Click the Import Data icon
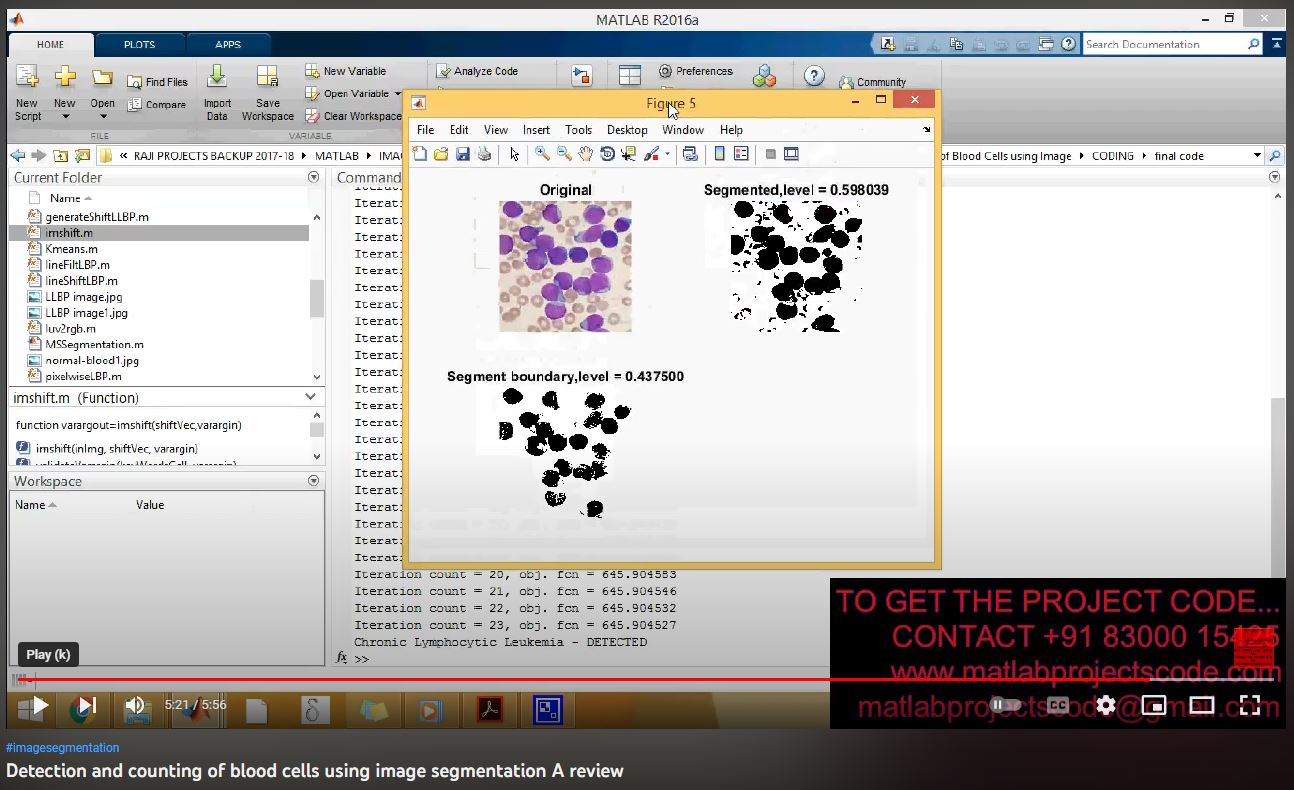Image resolution: width=1294 pixels, height=790 pixels. [217, 92]
